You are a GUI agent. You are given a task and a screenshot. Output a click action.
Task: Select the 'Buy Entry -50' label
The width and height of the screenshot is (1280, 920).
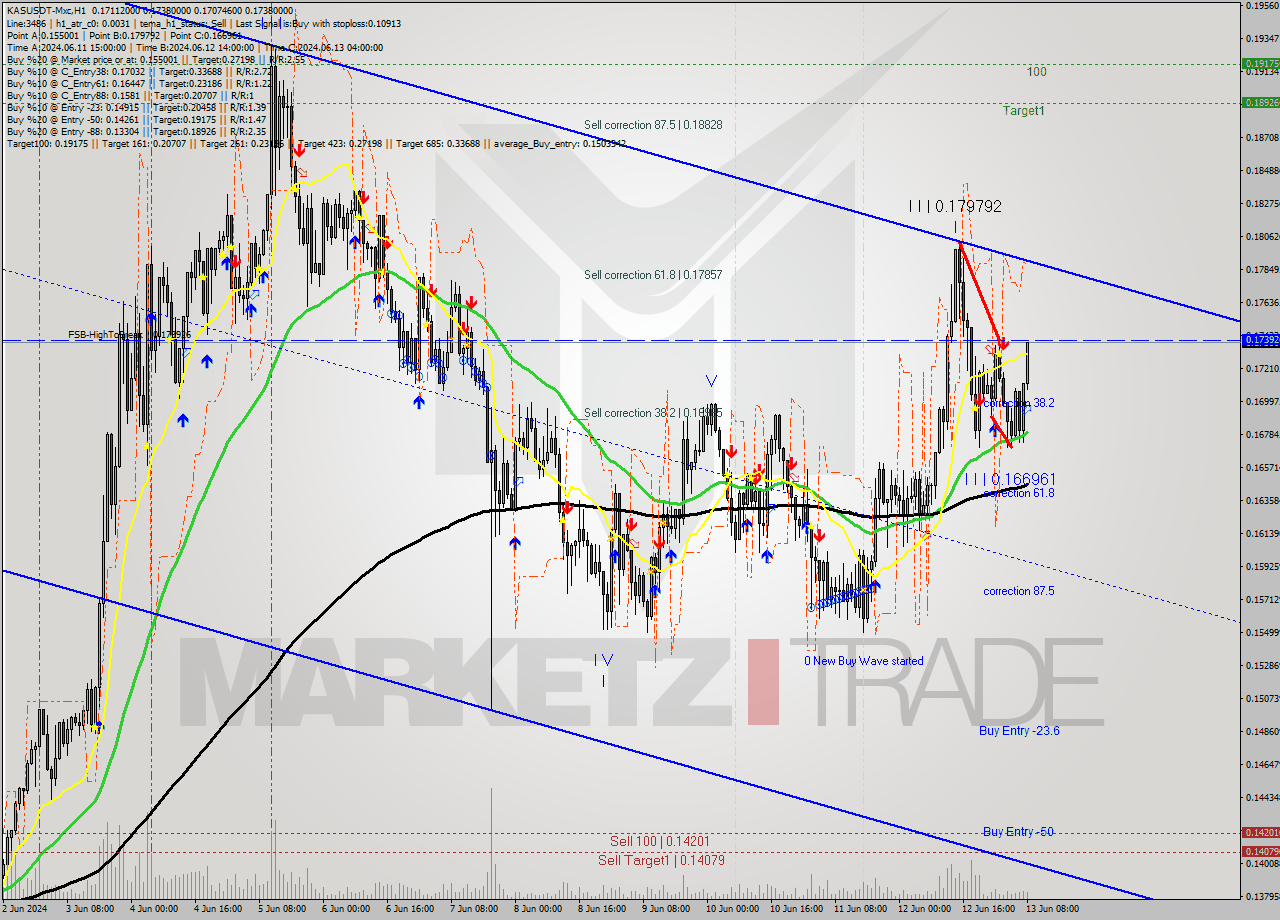click(x=1018, y=832)
